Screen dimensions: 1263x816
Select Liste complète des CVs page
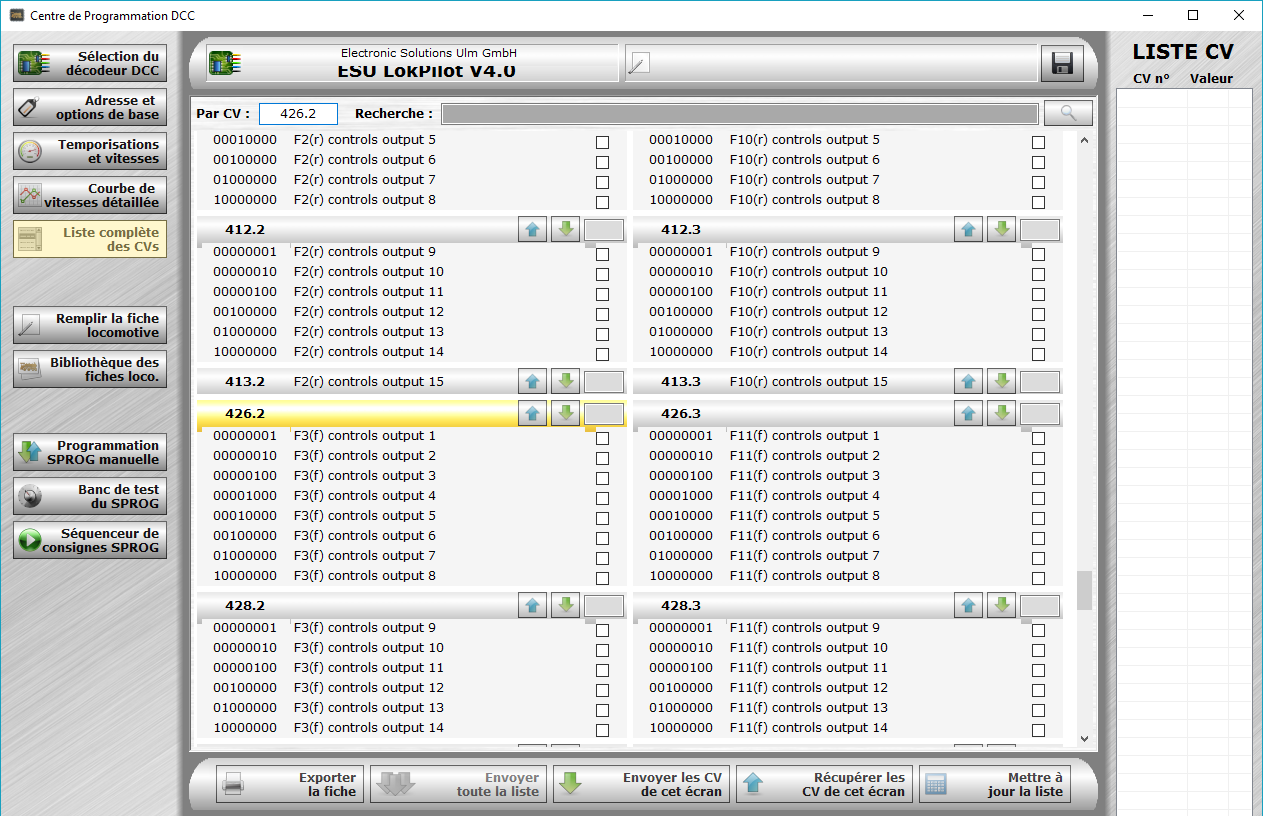click(90, 240)
